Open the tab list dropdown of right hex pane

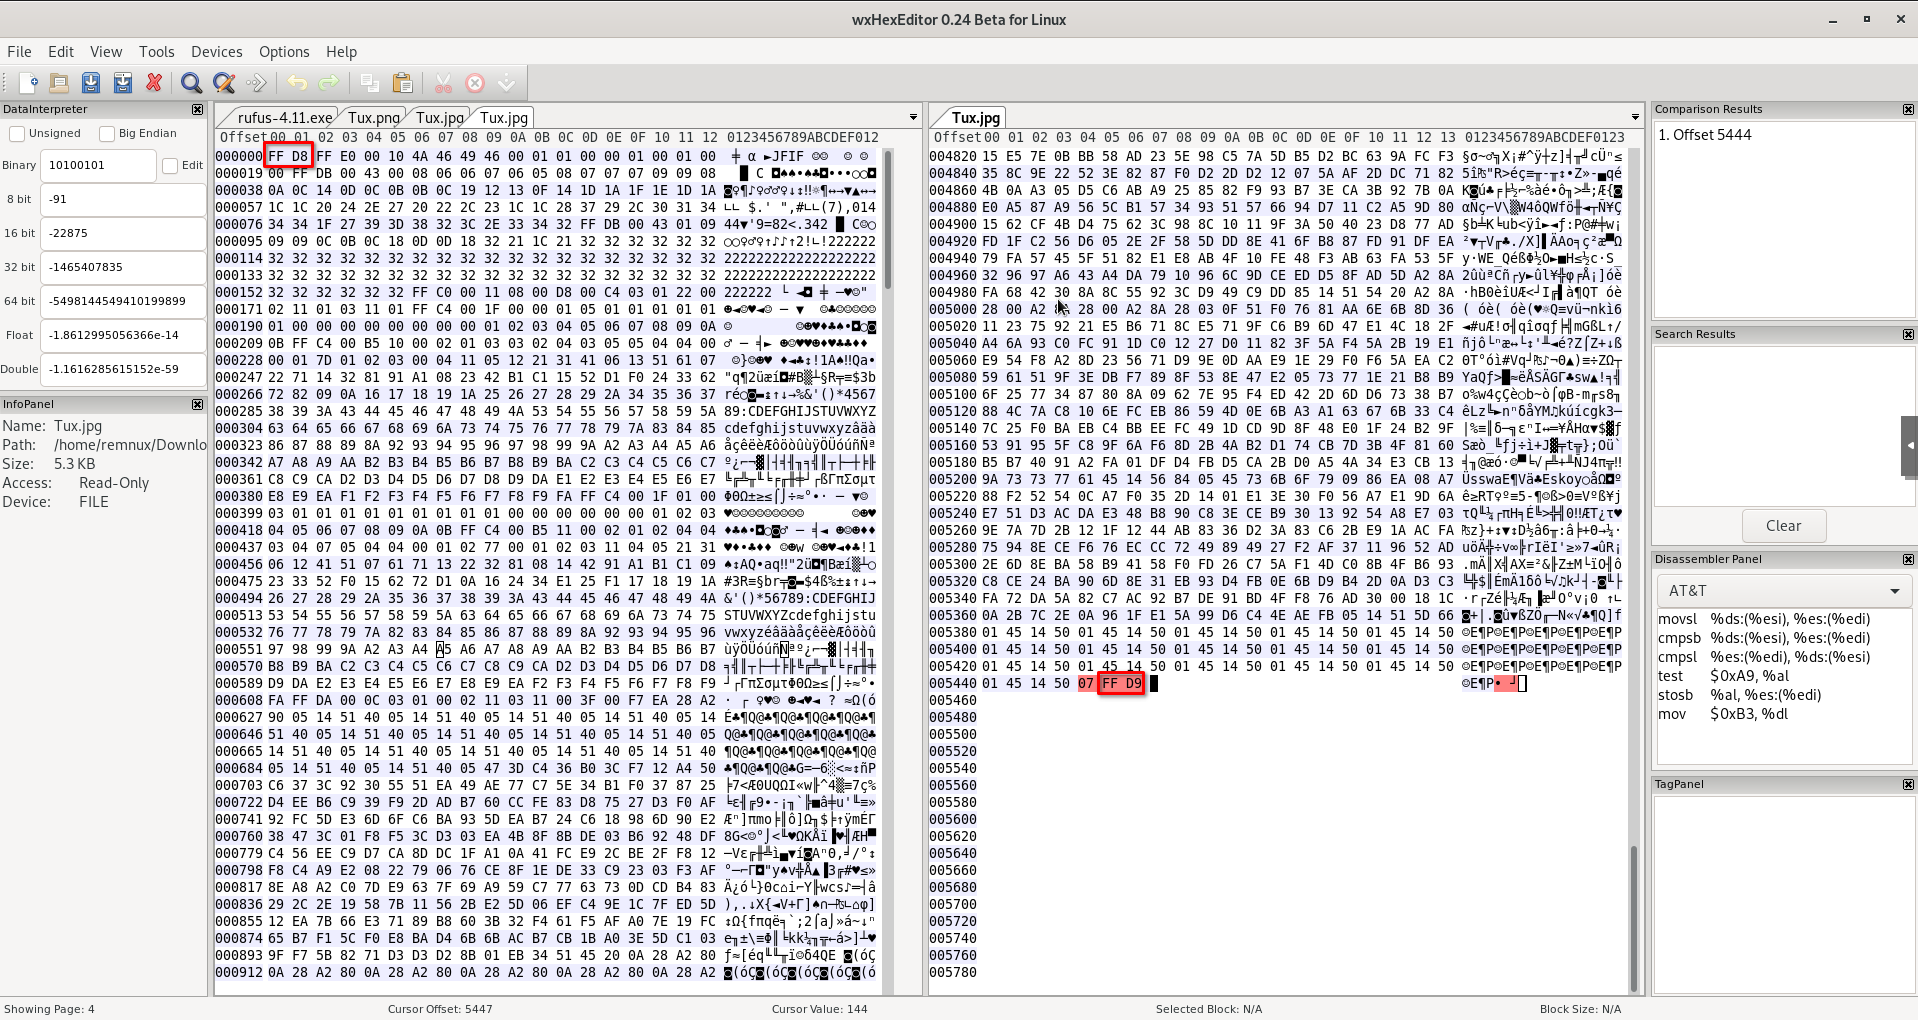1635,118
